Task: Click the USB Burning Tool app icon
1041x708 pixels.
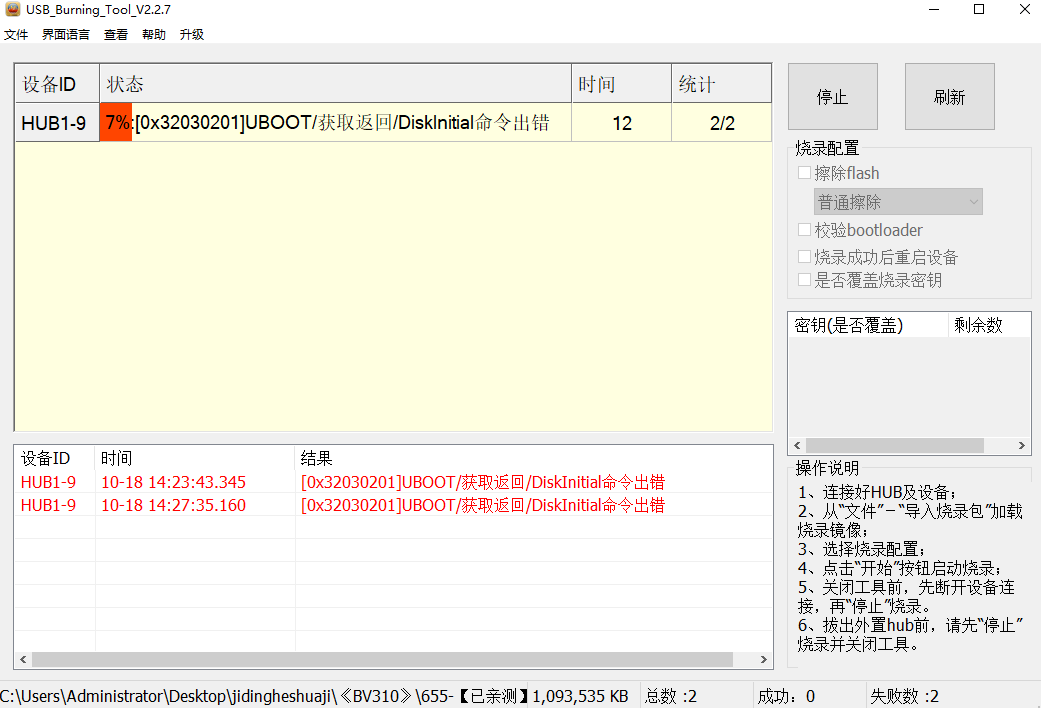Action: coord(12,10)
